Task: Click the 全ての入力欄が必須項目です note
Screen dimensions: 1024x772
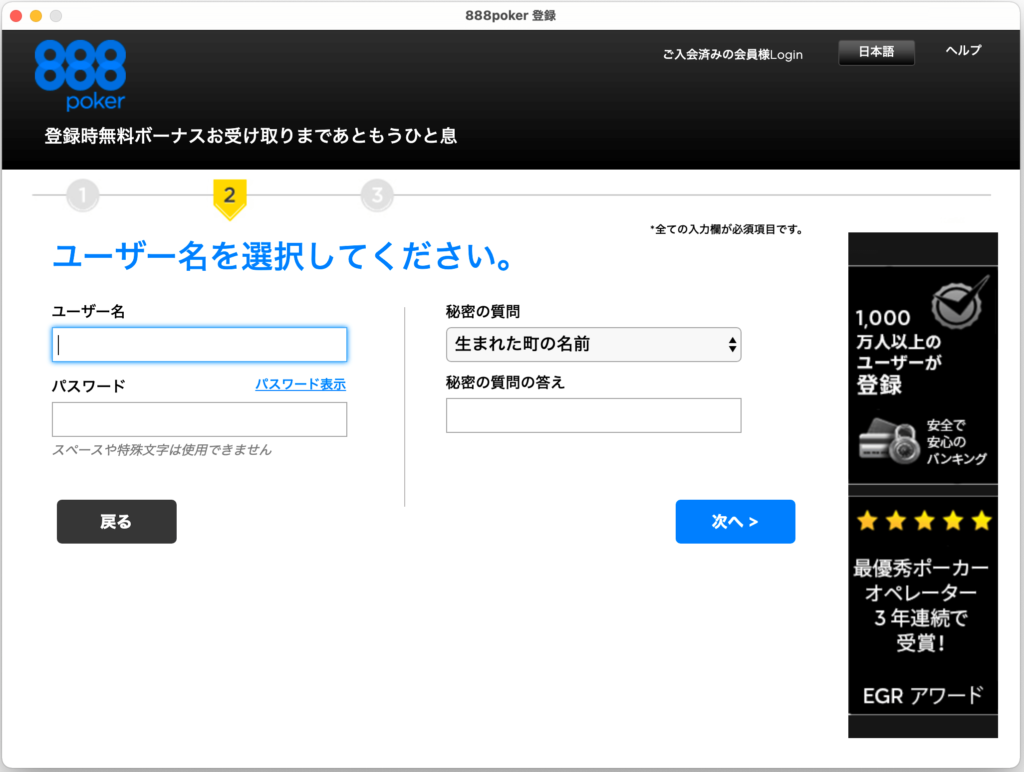Action: pyautogui.click(x=726, y=229)
